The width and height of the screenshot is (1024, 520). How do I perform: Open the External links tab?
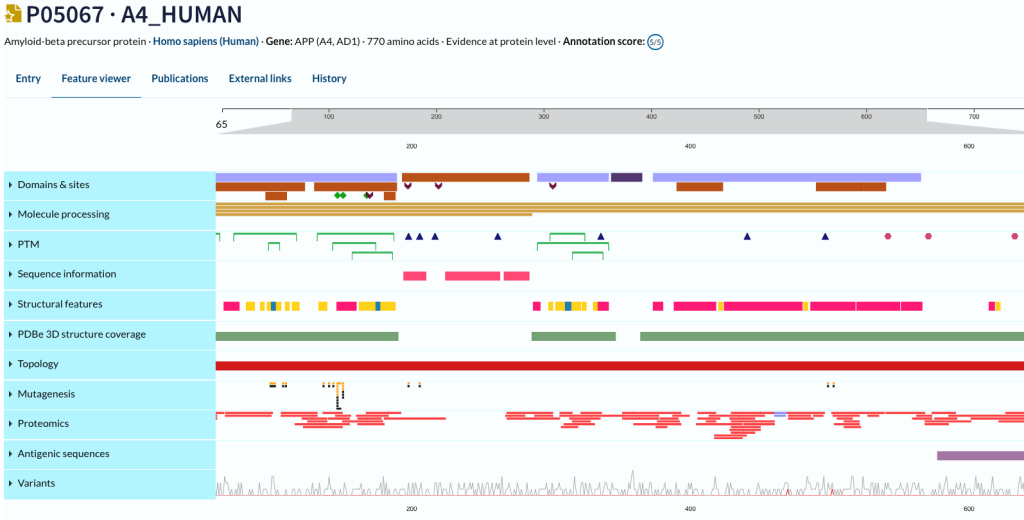click(260, 78)
